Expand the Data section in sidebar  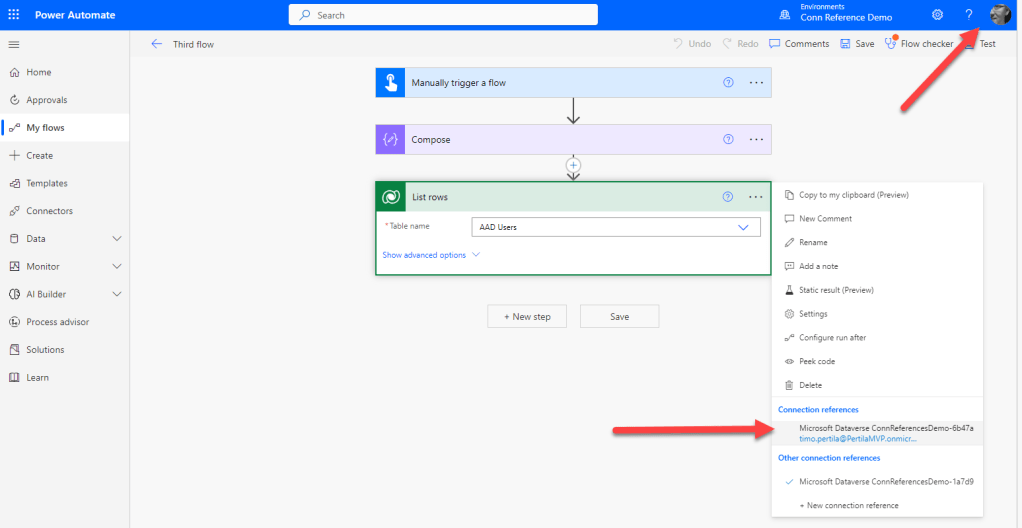click(x=117, y=239)
